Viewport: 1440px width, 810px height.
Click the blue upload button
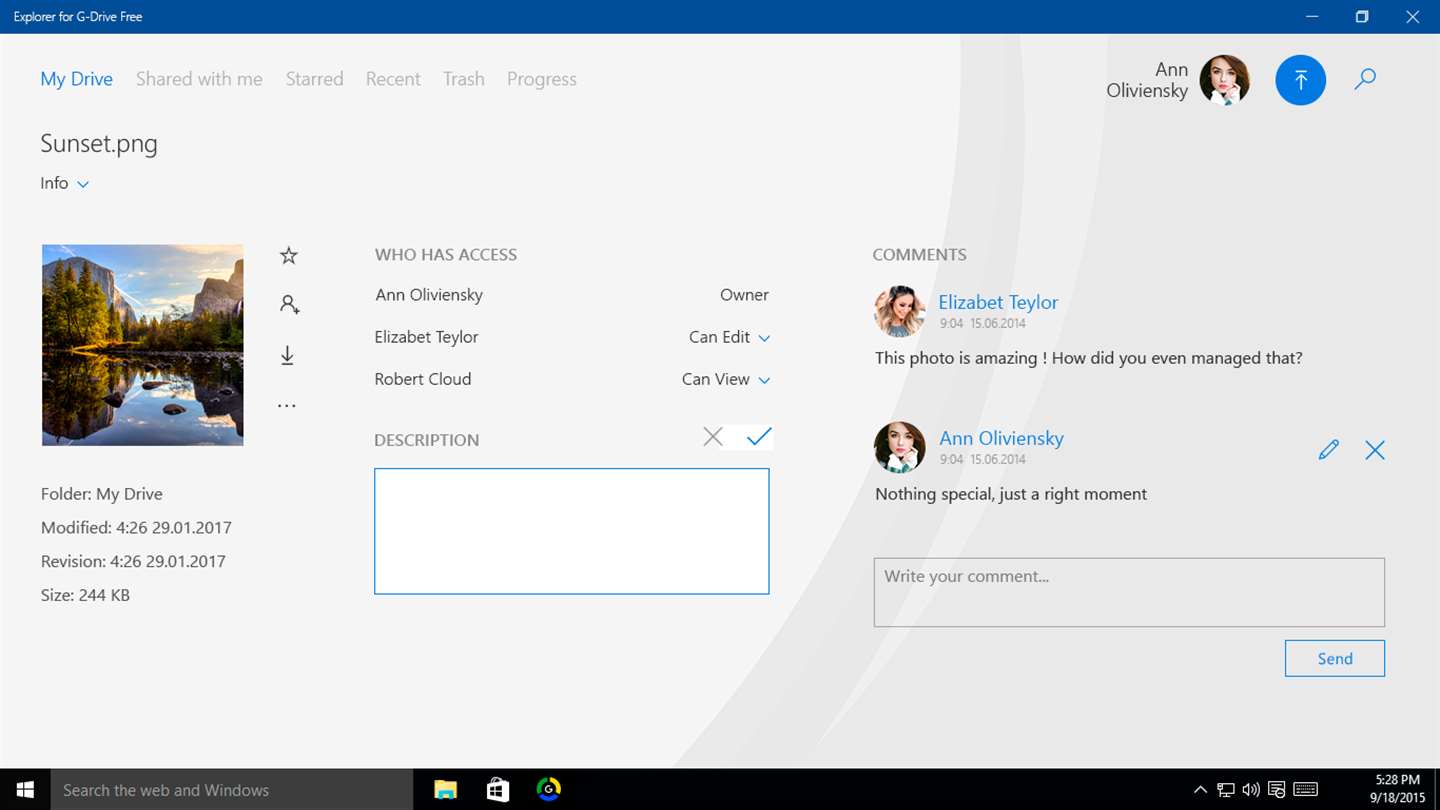pos(1300,80)
